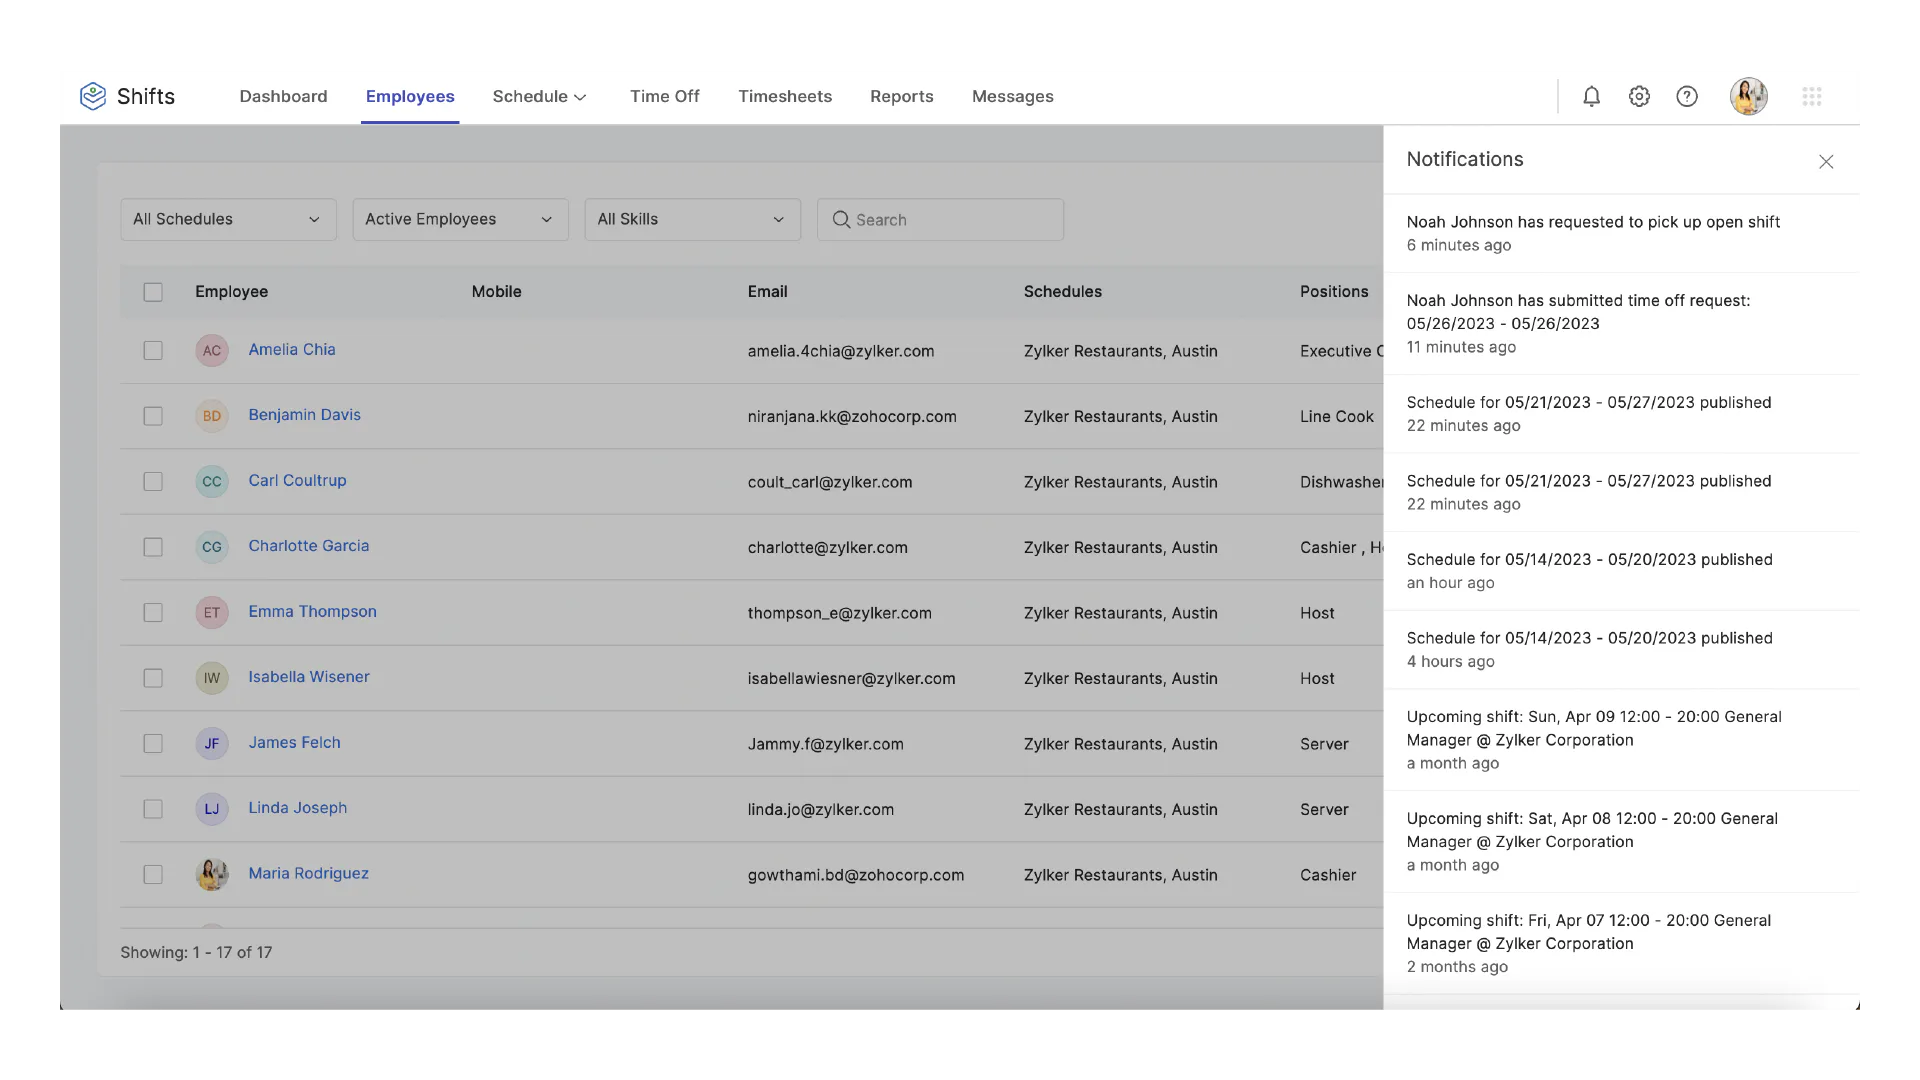The width and height of the screenshot is (1920, 1080).
Task: Open the Timesheets tab
Action: point(785,96)
